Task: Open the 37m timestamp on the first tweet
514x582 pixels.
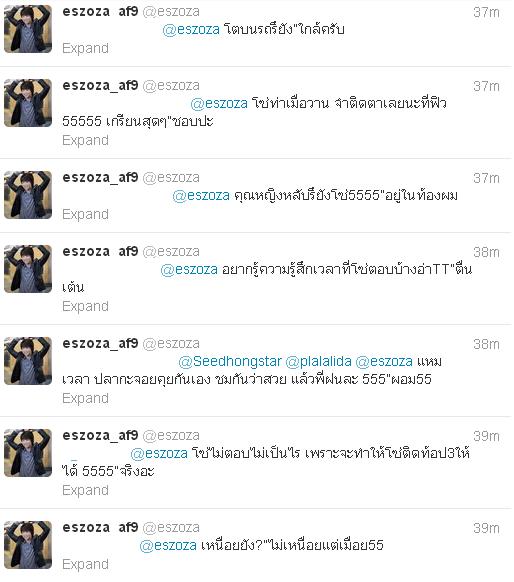Action: [x=486, y=13]
